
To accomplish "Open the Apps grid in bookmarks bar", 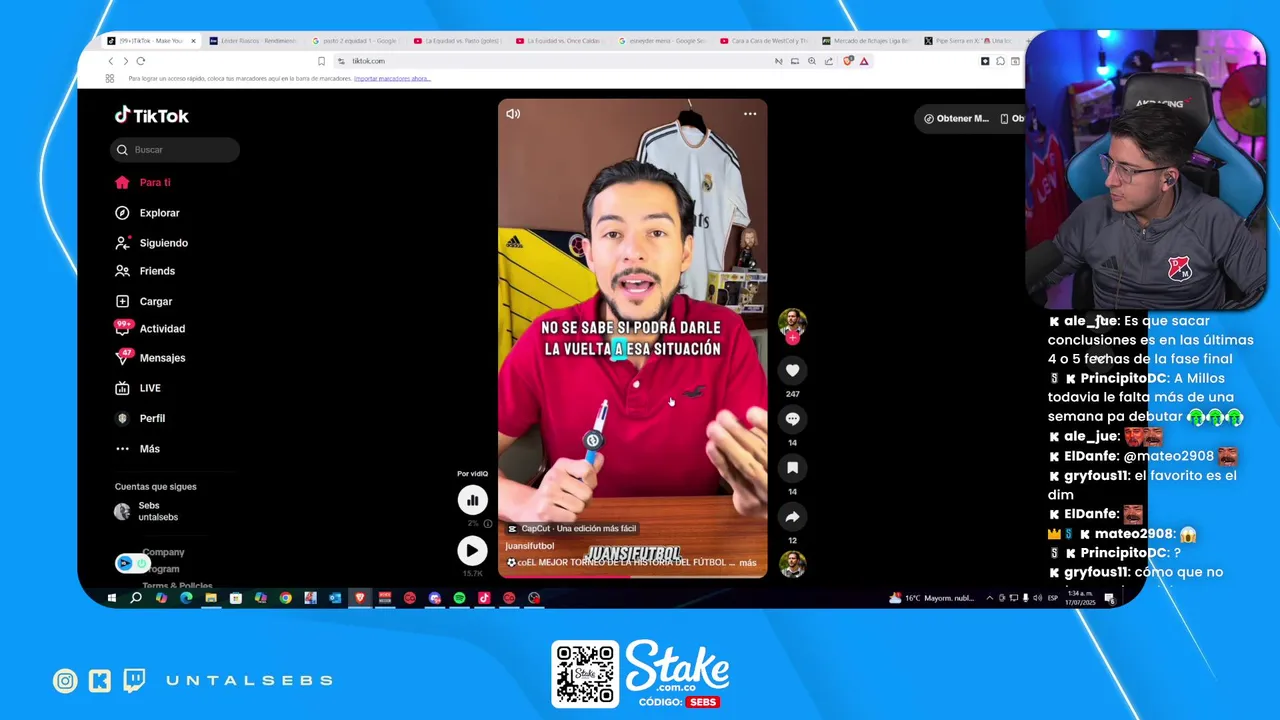I will (x=110, y=78).
